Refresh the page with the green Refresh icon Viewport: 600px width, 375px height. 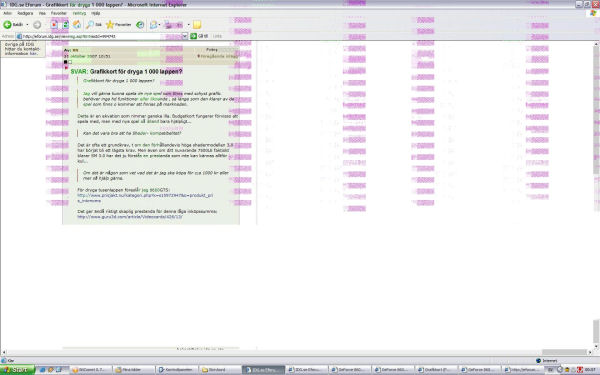click(x=65, y=24)
